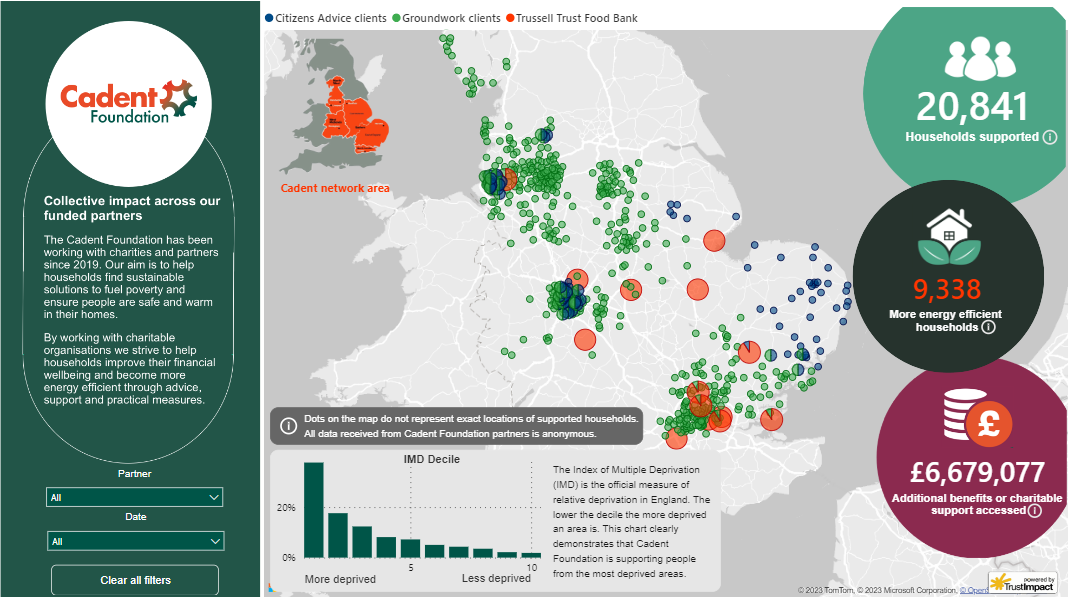Open the Date filter dropdown
This screenshot has height=597, width=1068.
point(134,541)
